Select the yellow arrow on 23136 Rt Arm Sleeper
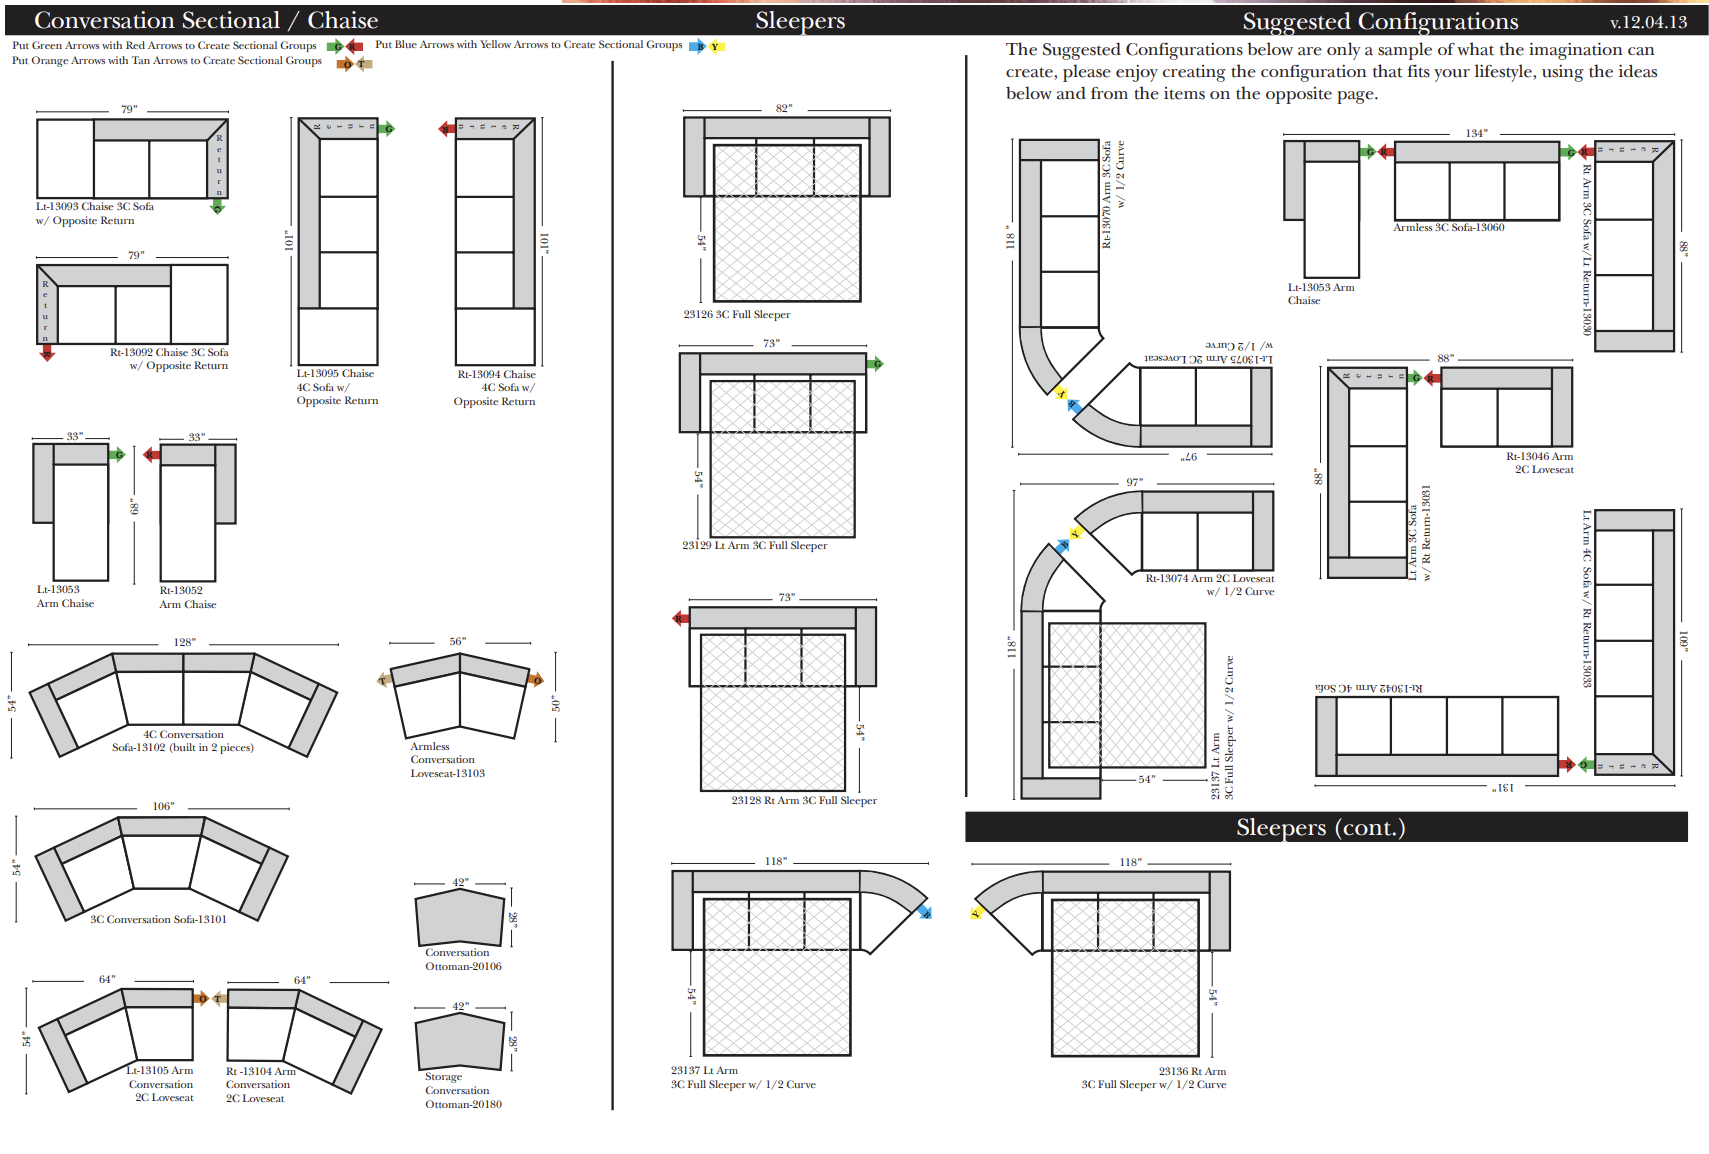The width and height of the screenshot is (1709, 1154). 977,912
